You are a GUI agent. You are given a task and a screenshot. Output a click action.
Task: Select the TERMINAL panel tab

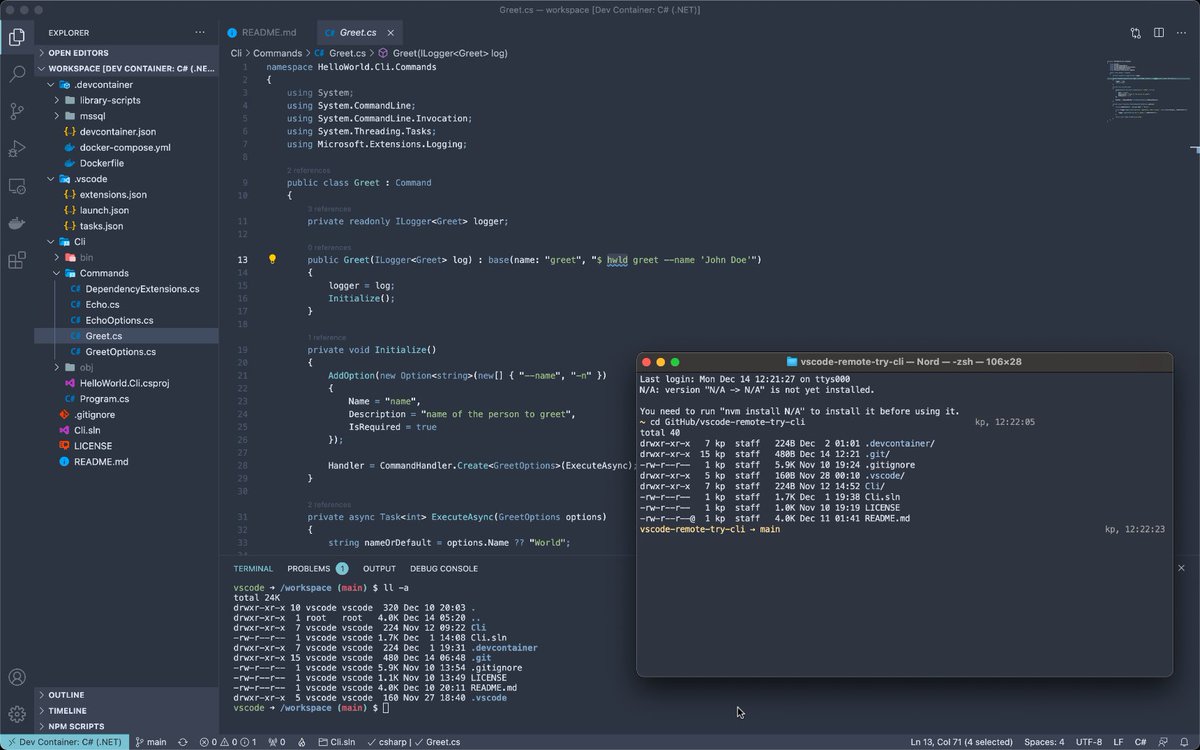tap(253, 568)
